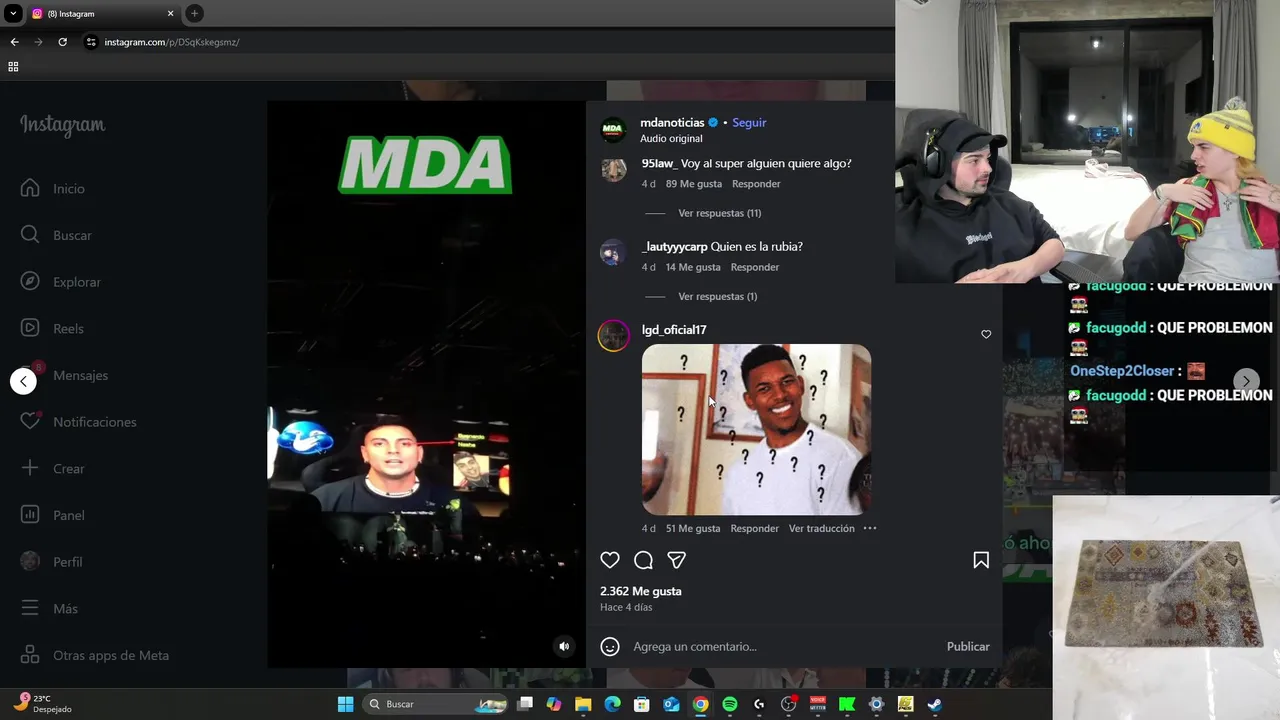This screenshot has width=1280, height=720.
Task: Open File Explorer from the taskbar
Action: [583, 704]
